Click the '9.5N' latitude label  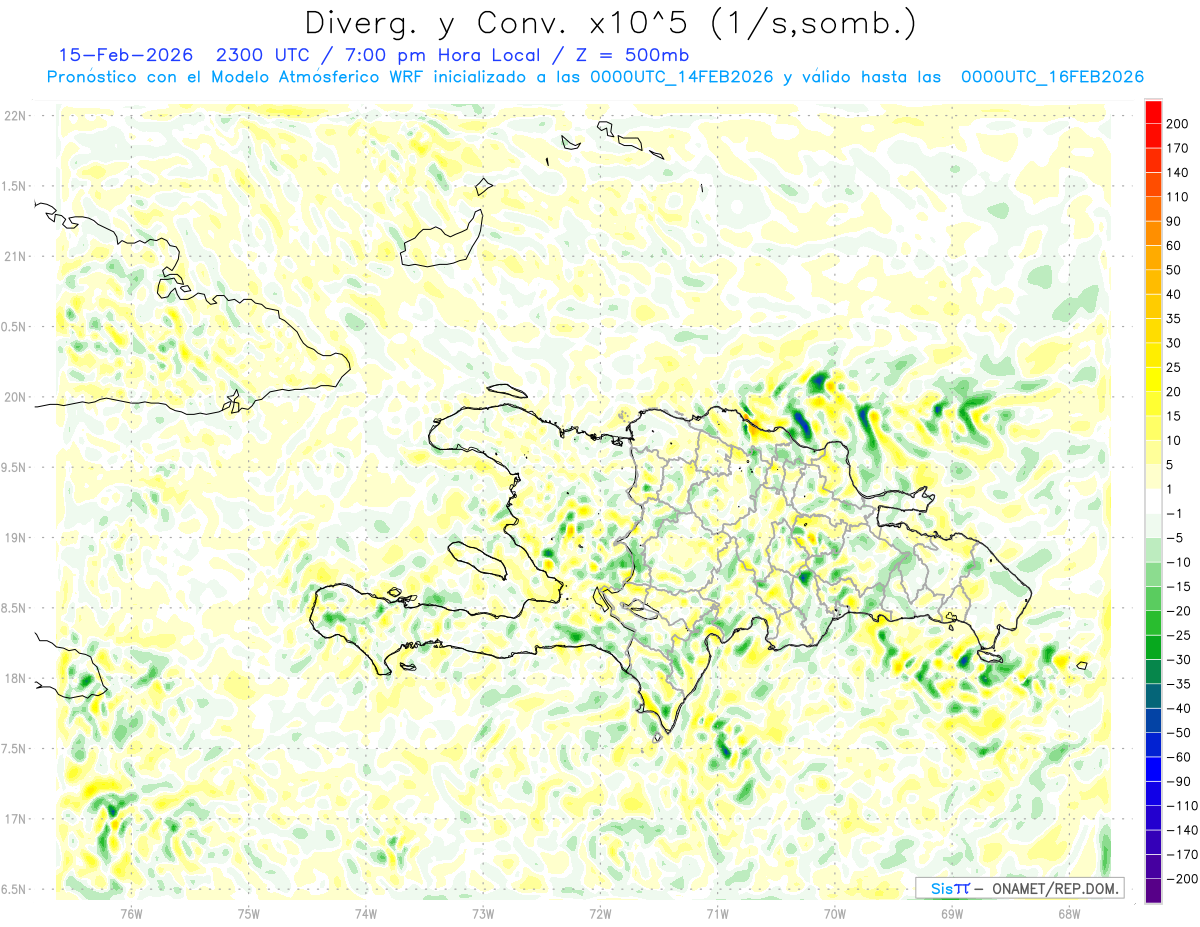pyautogui.click(x=15, y=467)
